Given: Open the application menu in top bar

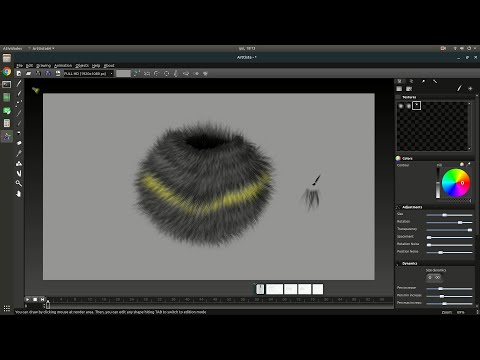Looking at the screenshot, I should point(42,48).
